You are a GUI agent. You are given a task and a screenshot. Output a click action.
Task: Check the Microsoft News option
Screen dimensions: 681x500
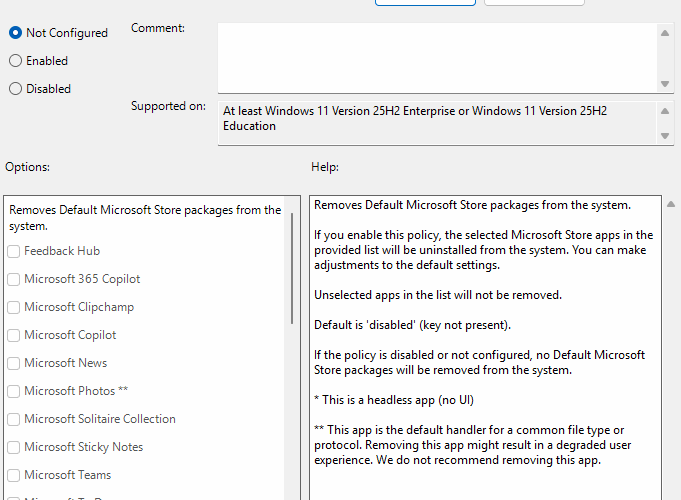coord(14,363)
